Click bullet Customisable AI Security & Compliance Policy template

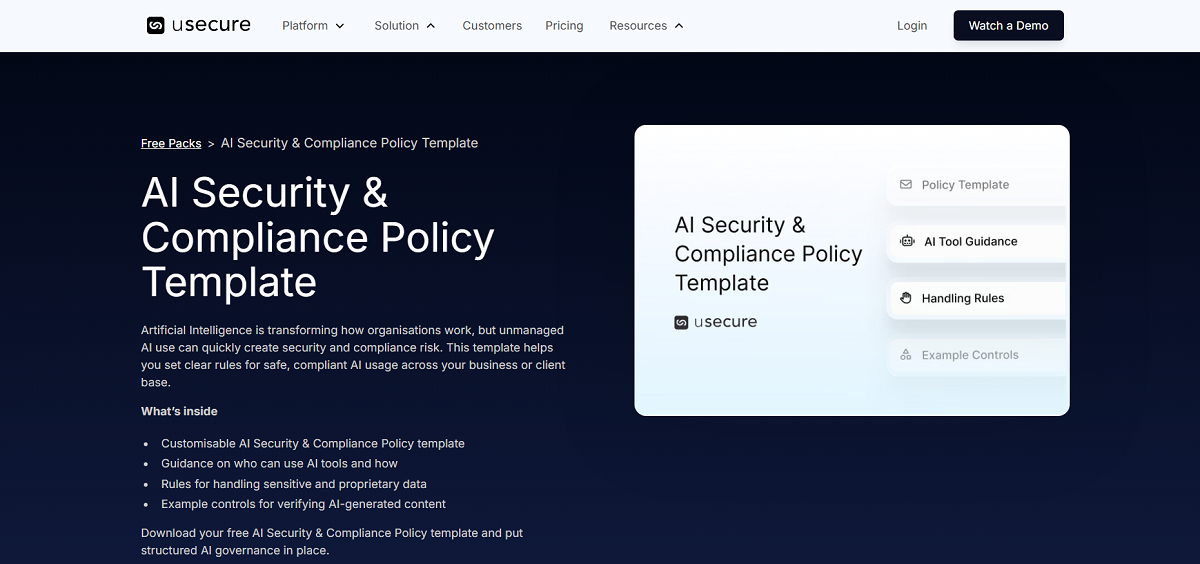(x=313, y=443)
